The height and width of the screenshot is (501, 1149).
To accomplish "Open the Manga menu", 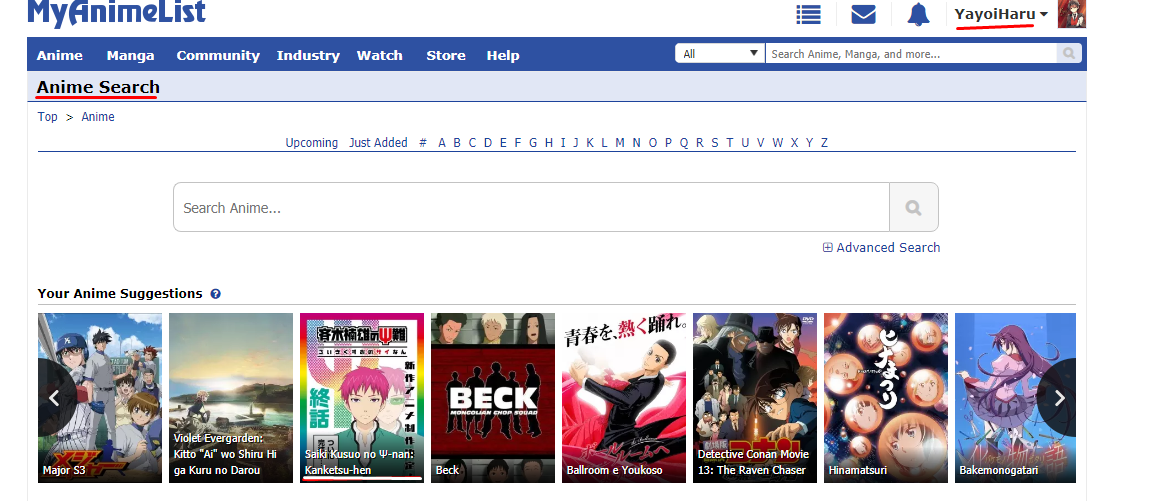I will pos(130,55).
